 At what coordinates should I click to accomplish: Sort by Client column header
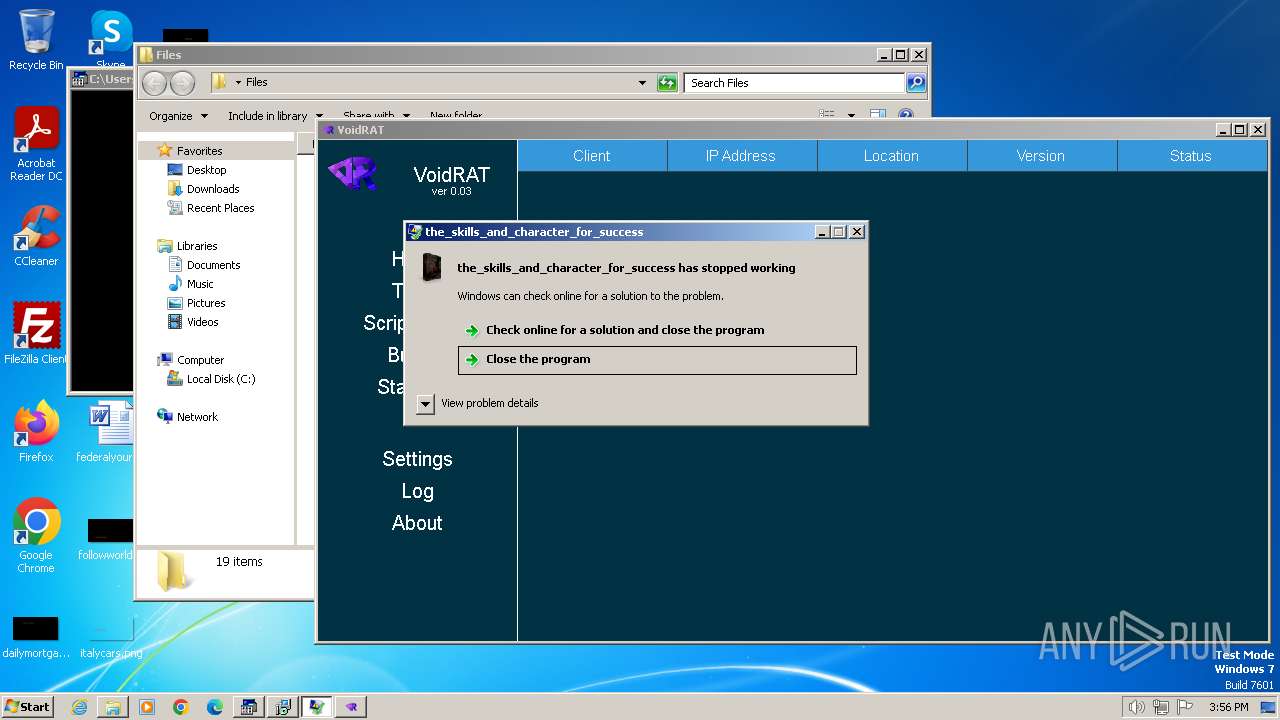[x=592, y=156]
